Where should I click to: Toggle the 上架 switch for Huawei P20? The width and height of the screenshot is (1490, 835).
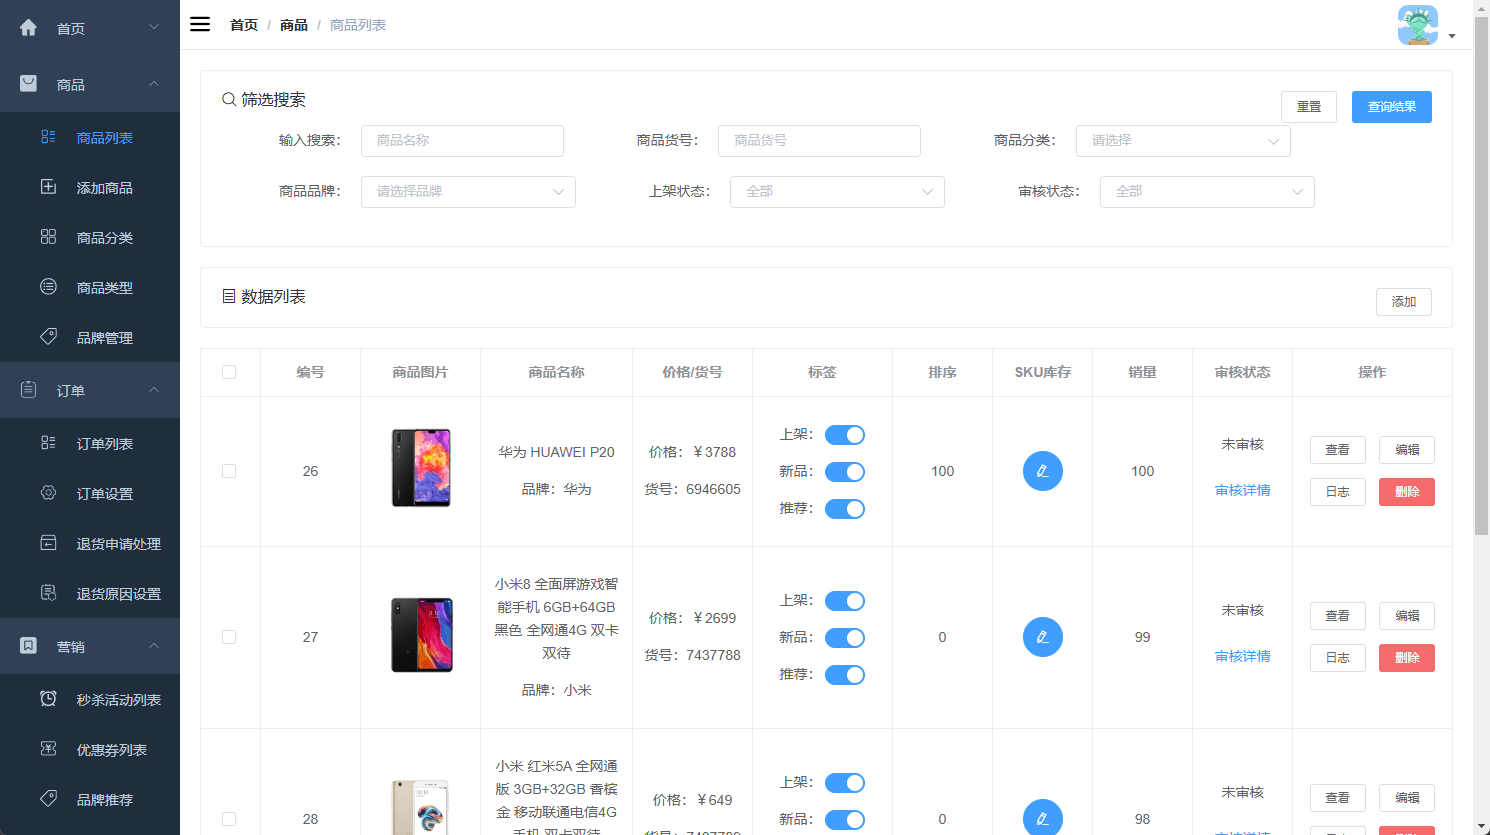tap(844, 435)
